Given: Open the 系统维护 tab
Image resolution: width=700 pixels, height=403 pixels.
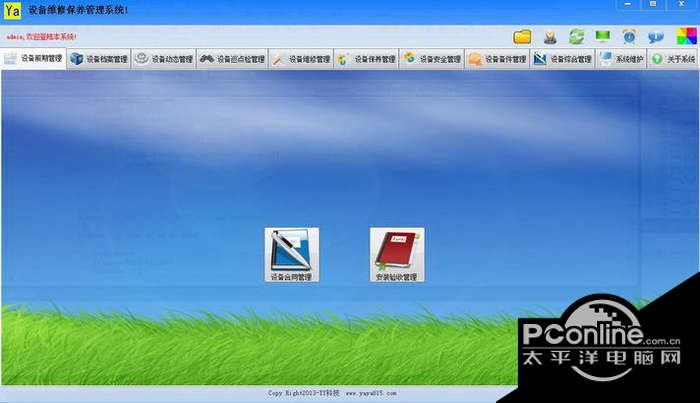Looking at the screenshot, I should click(621, 59).
